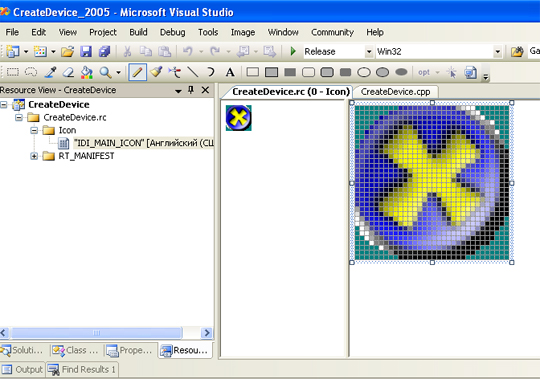Image resolution: width=540 pixels, height=379 pixels.
Task: Pick the Select Color eyedropper tool
Action: [50, 72]
